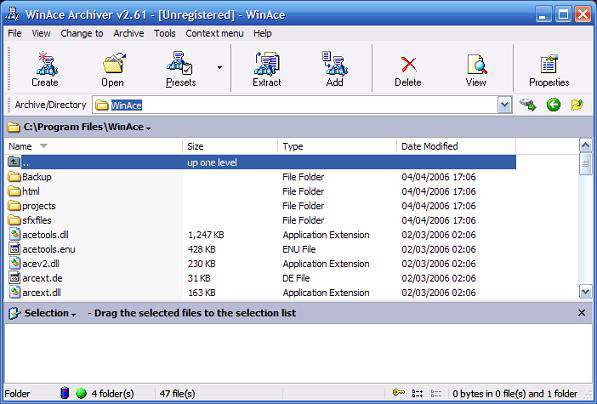
Task: Expand the Presets dropdown arrow
Action: point(220,68)
